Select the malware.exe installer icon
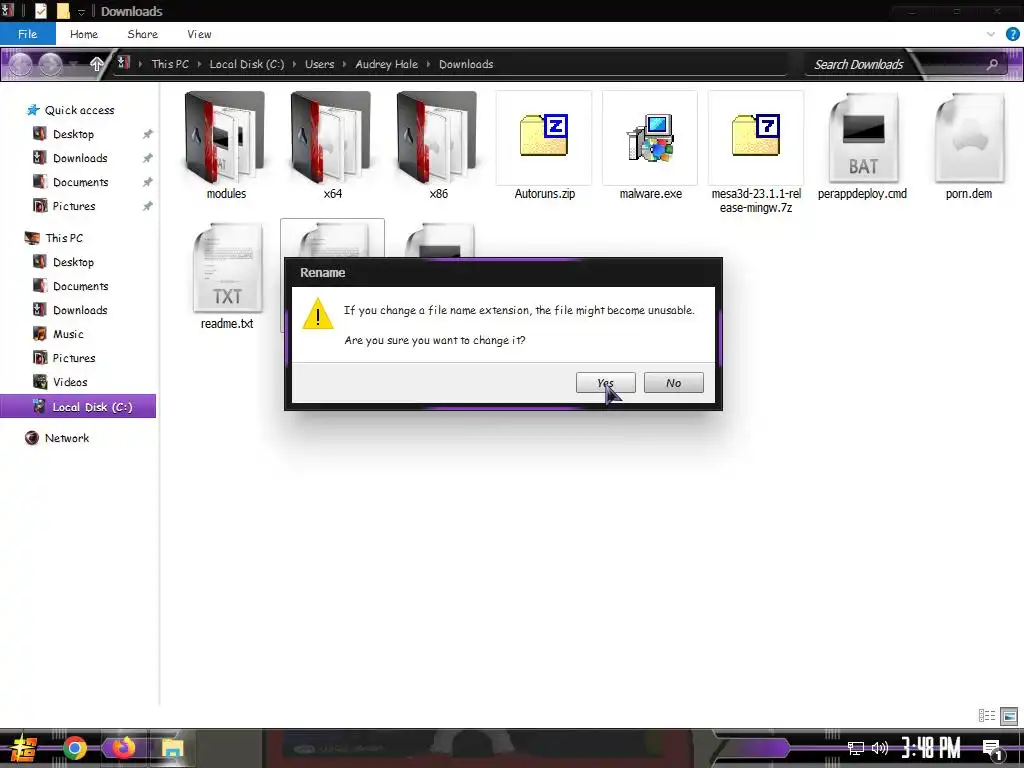 pyautogui.click(x=650, y=137)
